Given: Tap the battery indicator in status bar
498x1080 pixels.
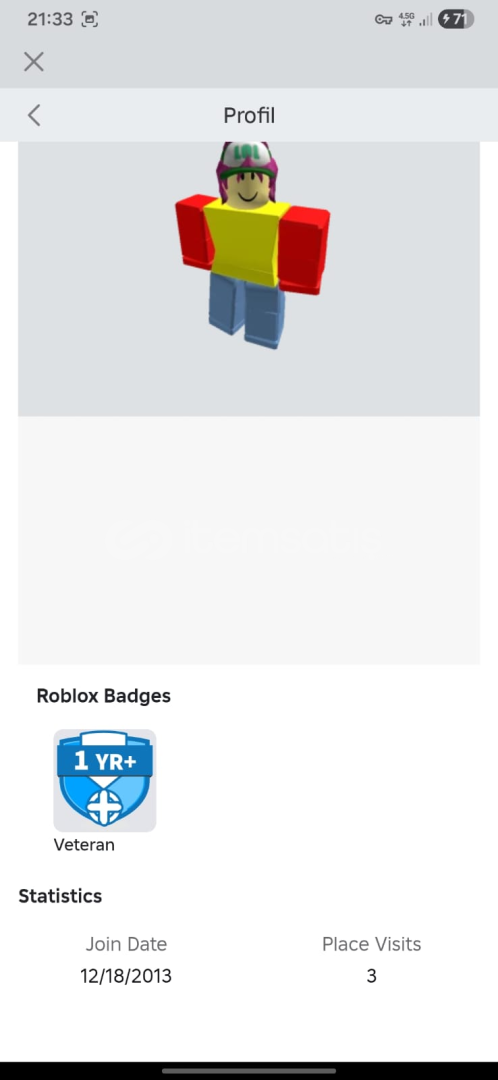Looking at the screenshot, I should pyautogui.click(x=456, y=19).
